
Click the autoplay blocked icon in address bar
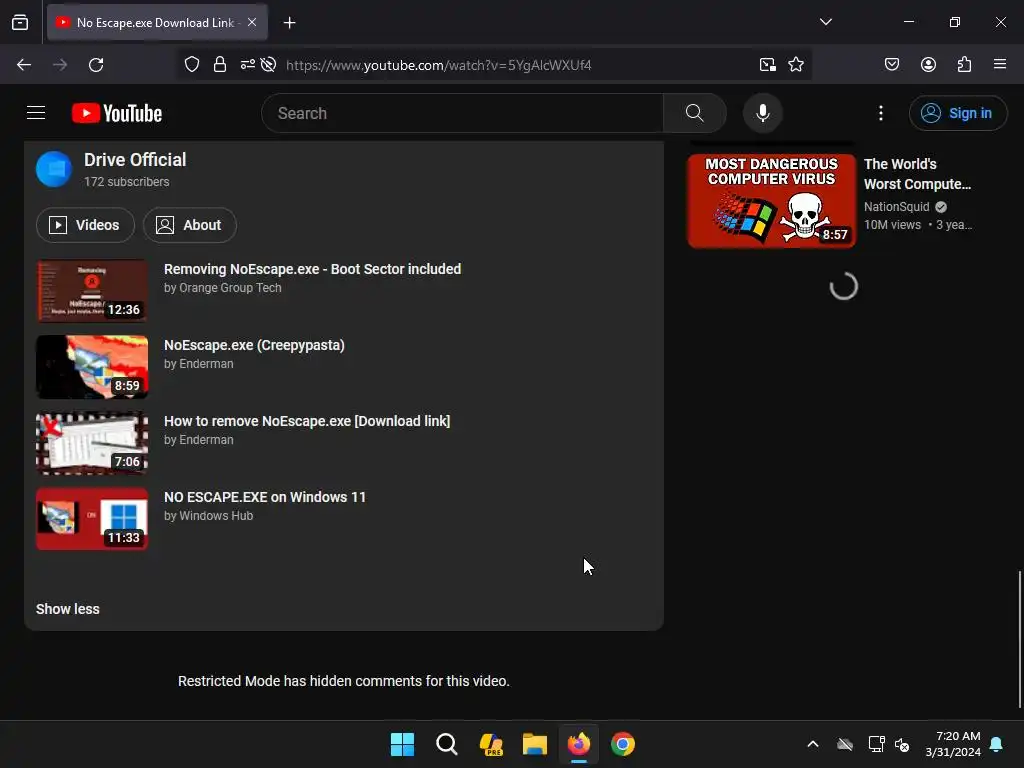[268, 65]
